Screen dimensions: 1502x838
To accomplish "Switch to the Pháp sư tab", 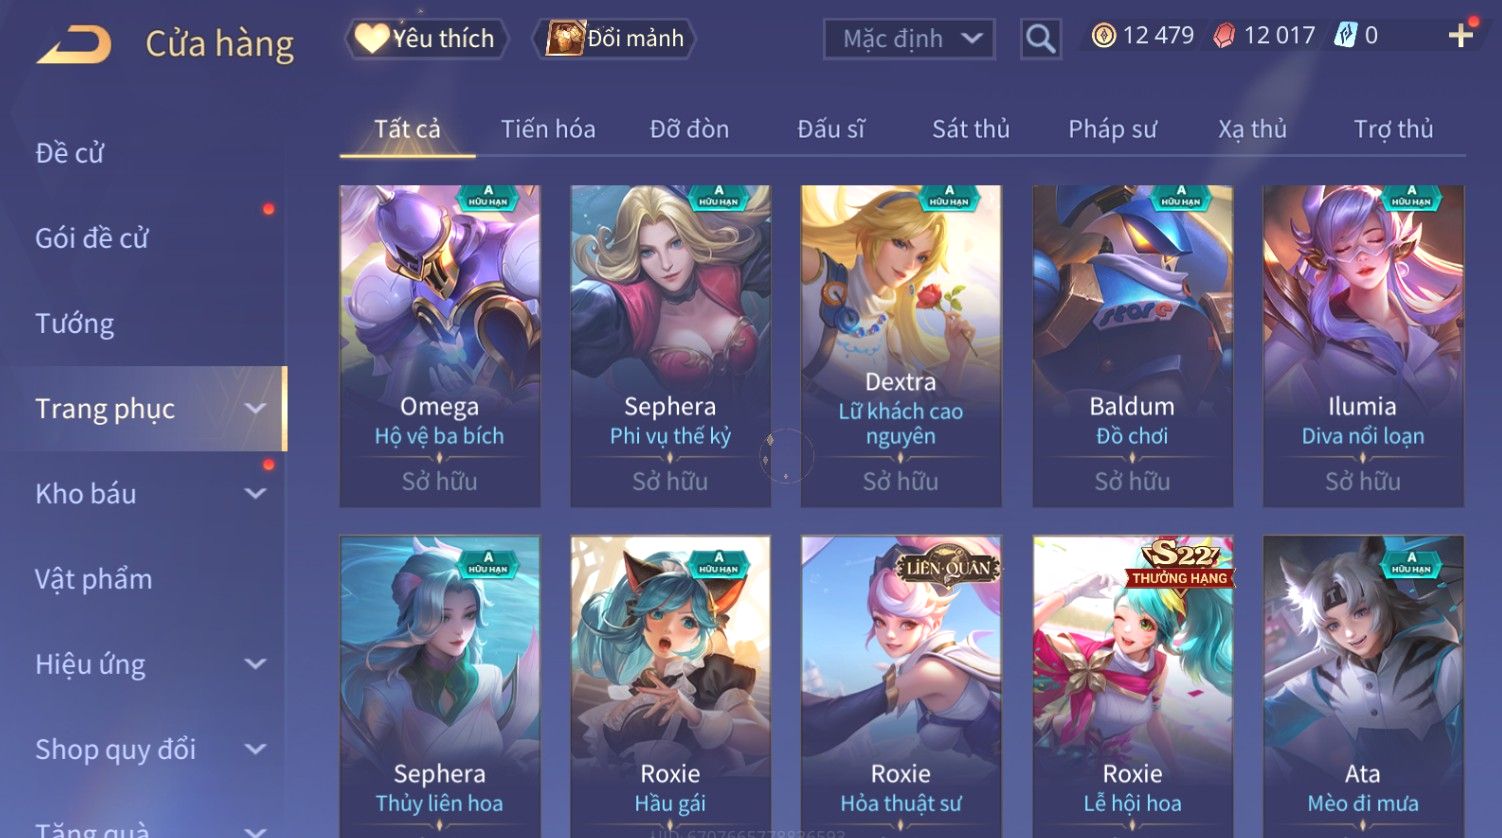I will tap(1112, 129).
